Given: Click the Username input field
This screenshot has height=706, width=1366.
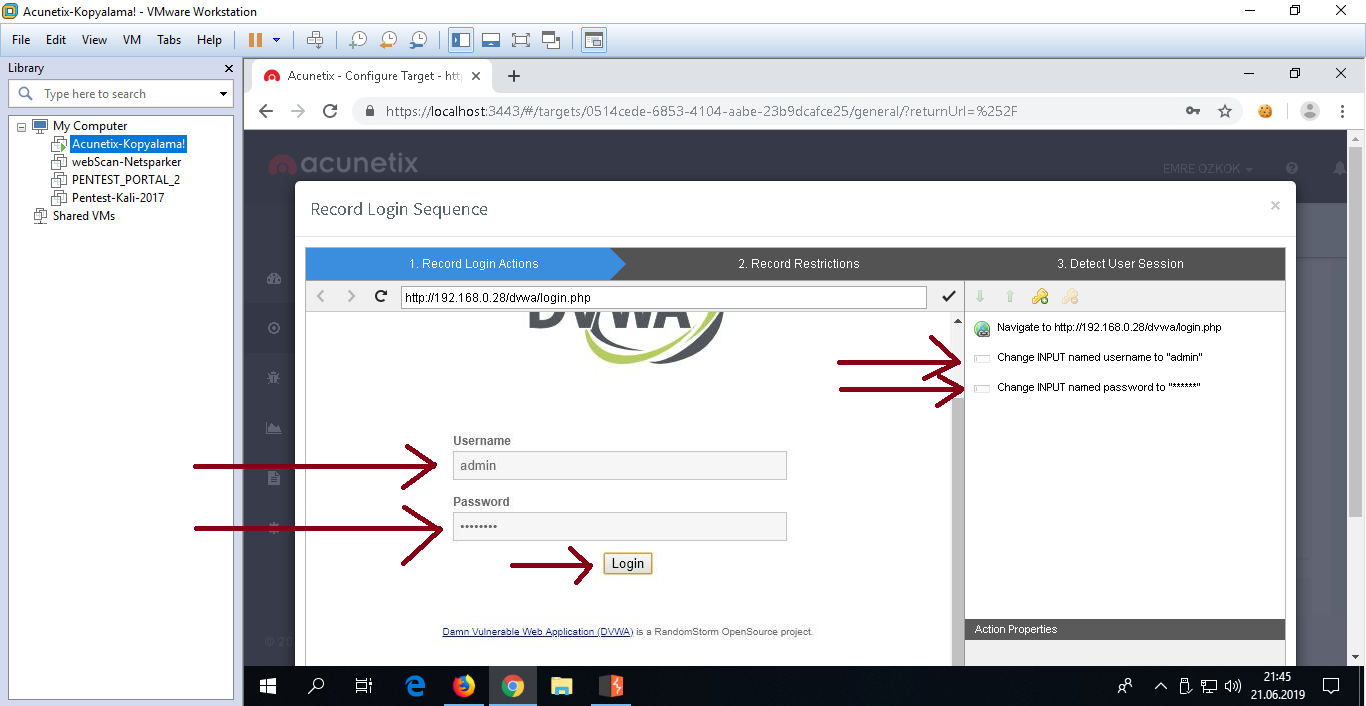Looking at the screenshot, I should click(619, 465).
